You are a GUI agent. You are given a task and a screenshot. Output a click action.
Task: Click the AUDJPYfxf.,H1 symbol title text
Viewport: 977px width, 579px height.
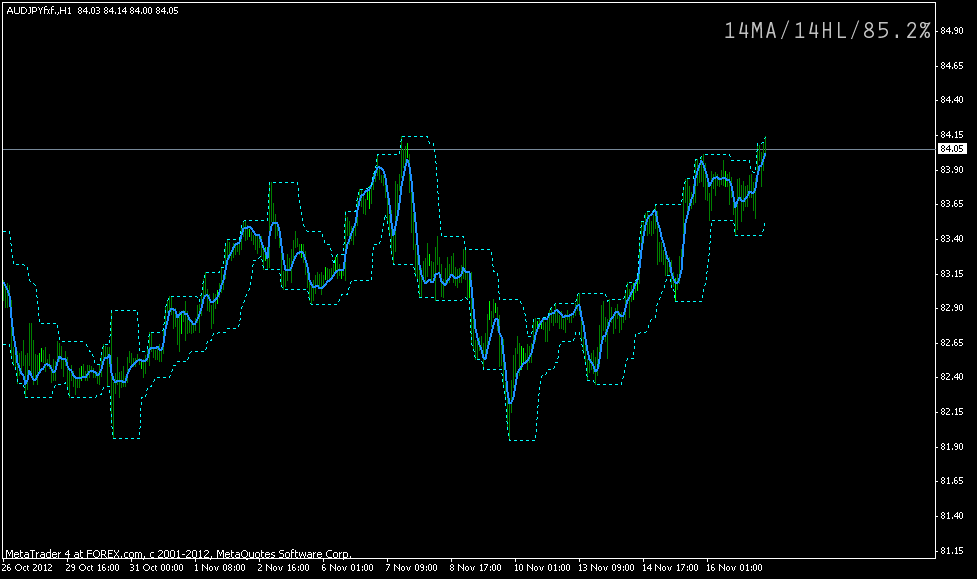(39, 11)
